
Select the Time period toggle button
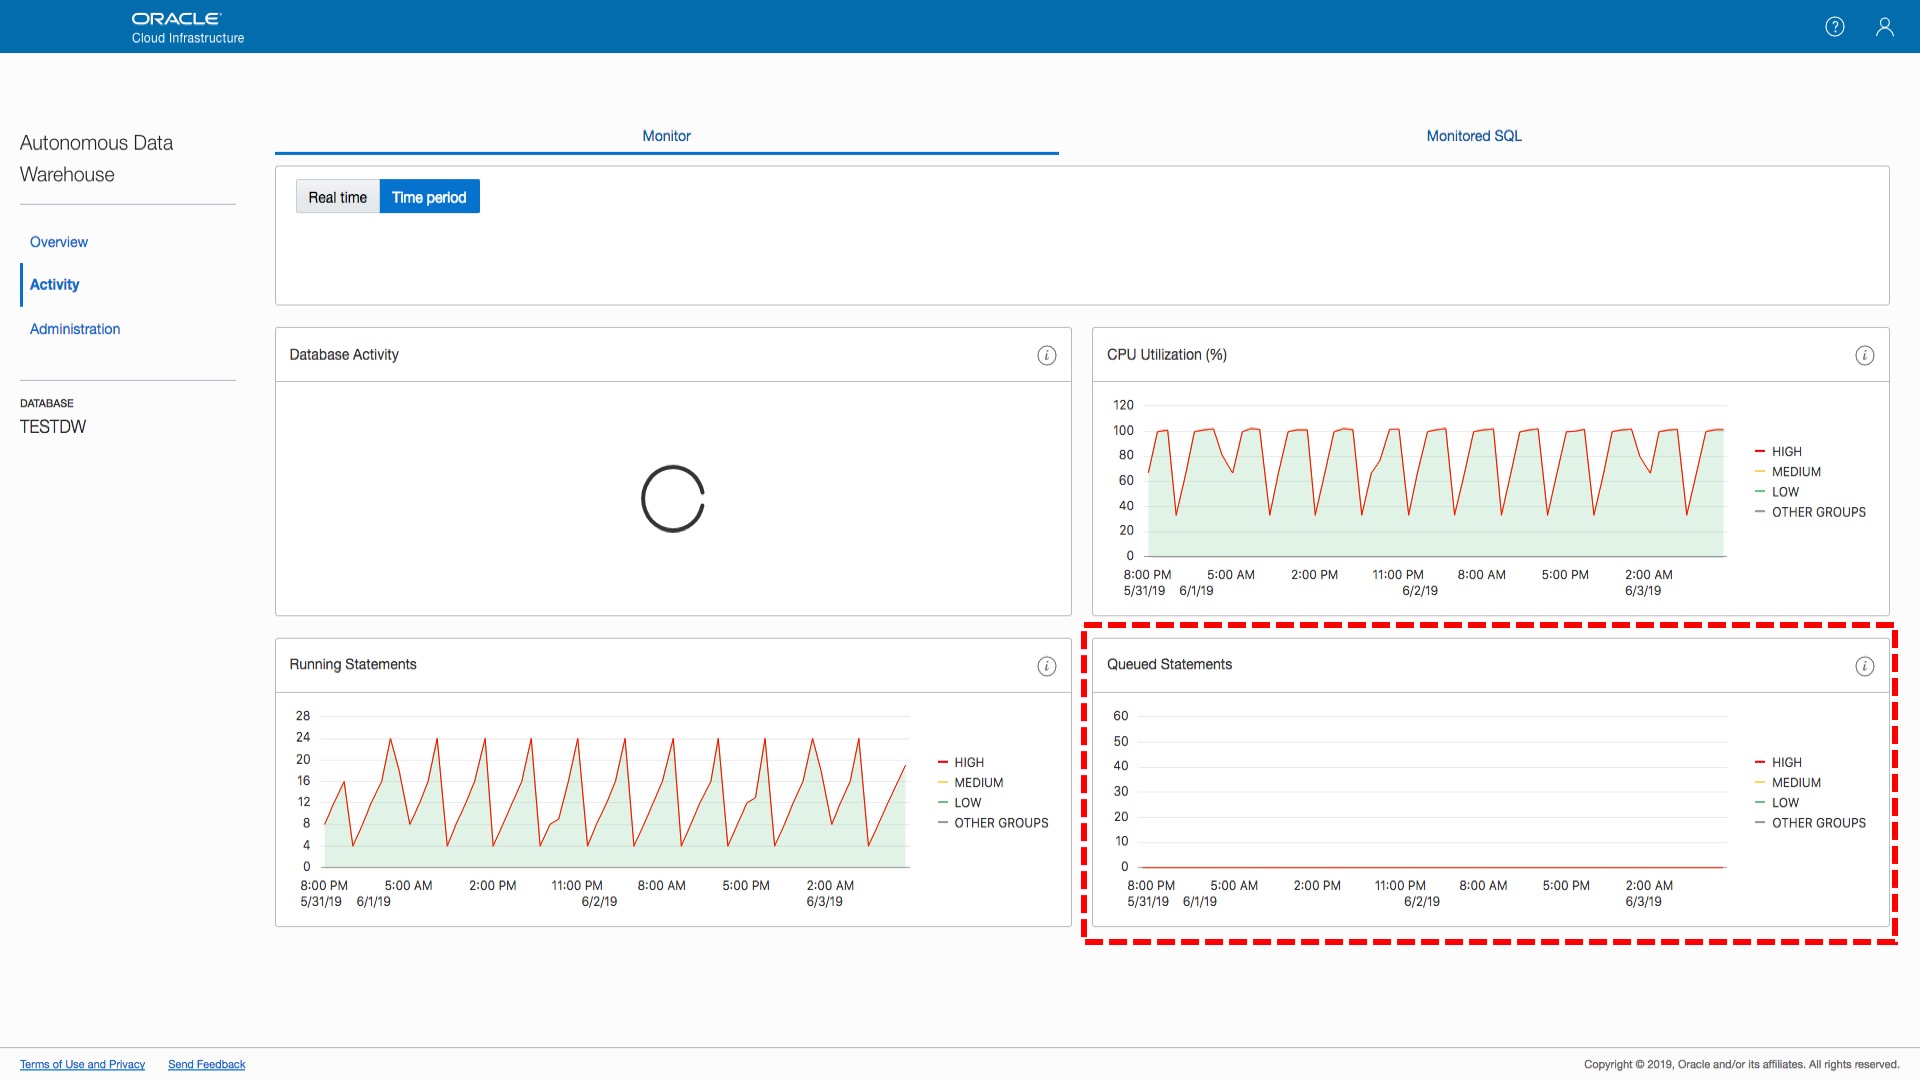pyautogui.click(x=429, y=197)
